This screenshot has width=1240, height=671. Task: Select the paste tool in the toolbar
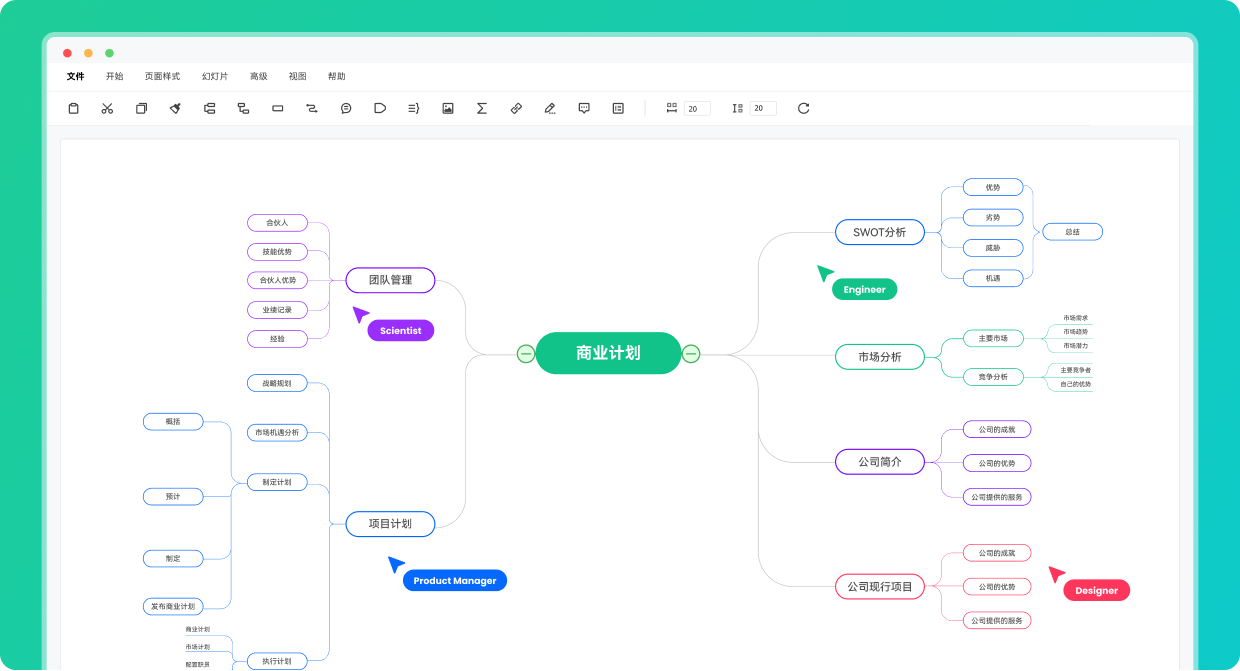point(73,108)
